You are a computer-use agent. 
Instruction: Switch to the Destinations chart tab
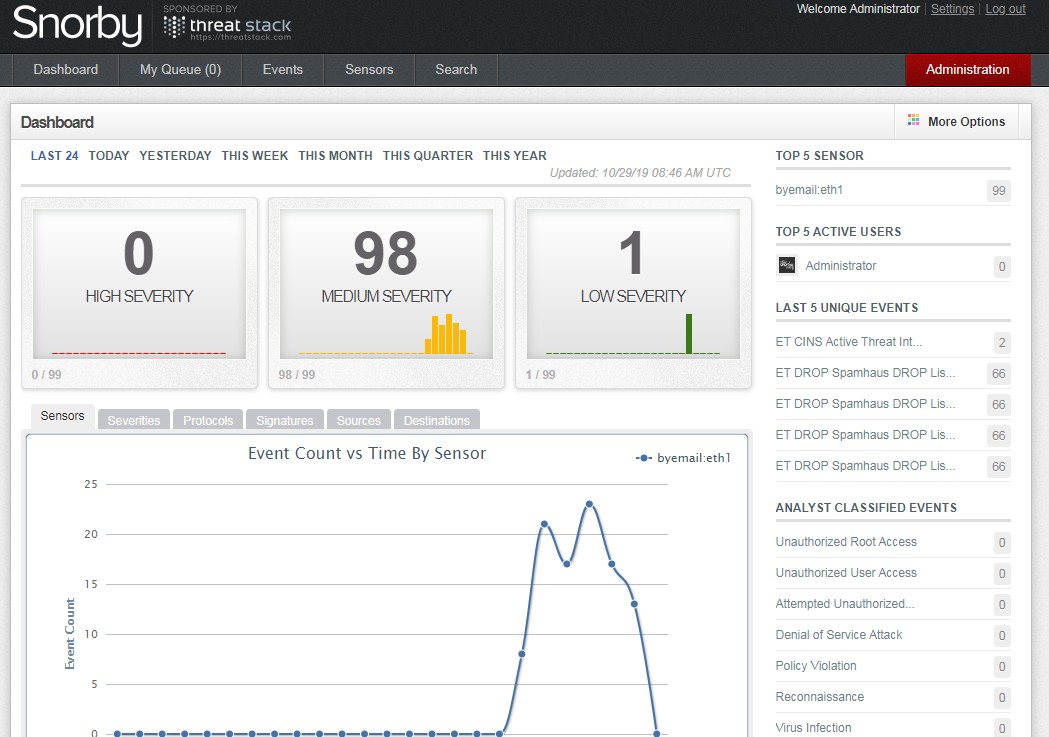437,420
